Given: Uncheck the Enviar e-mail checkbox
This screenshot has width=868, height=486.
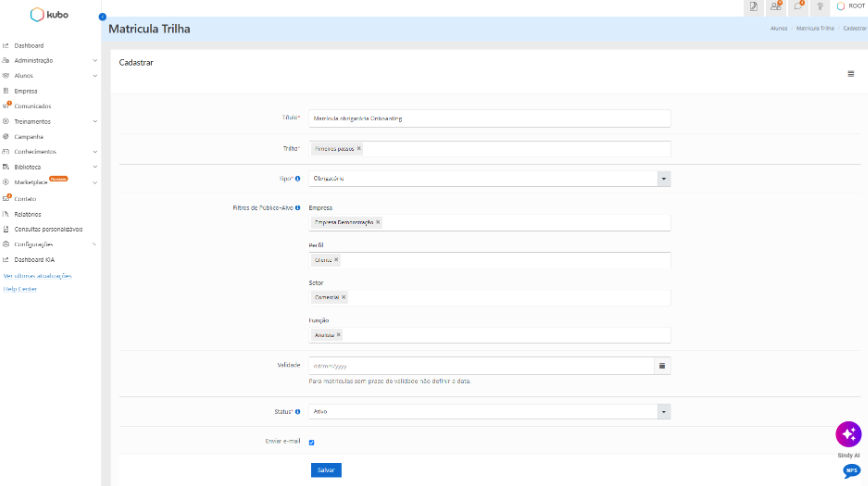Looking at the screenshot, I should [312, 442].
